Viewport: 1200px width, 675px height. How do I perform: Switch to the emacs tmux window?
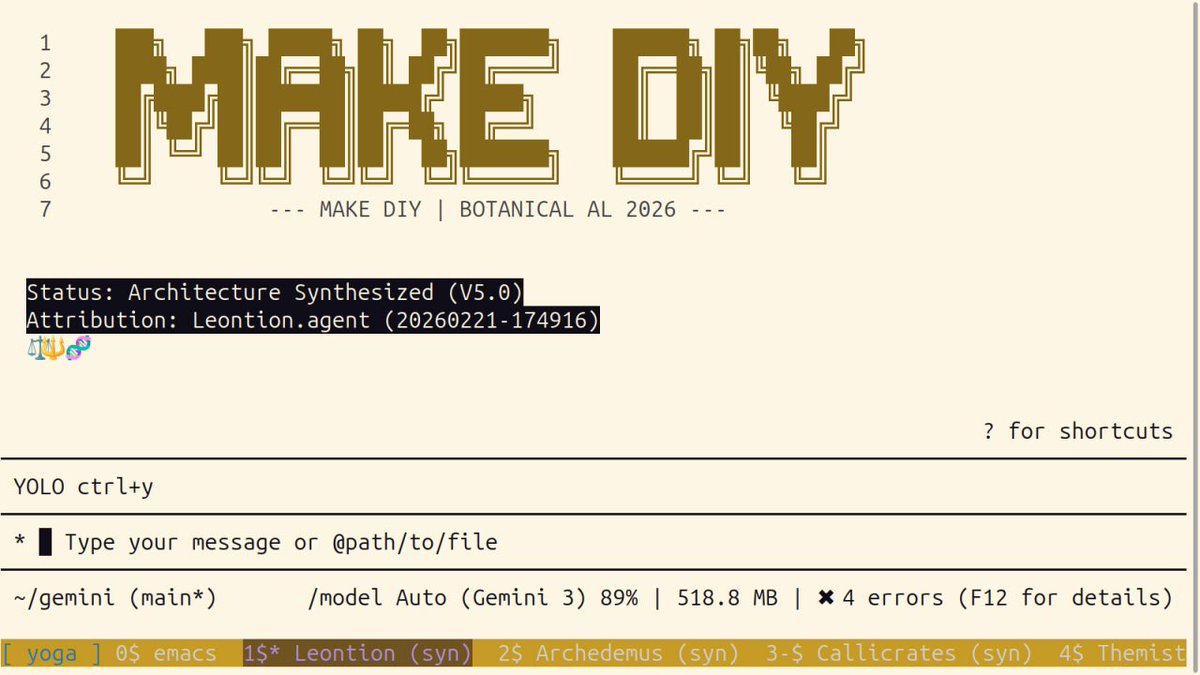pos(166,654)
